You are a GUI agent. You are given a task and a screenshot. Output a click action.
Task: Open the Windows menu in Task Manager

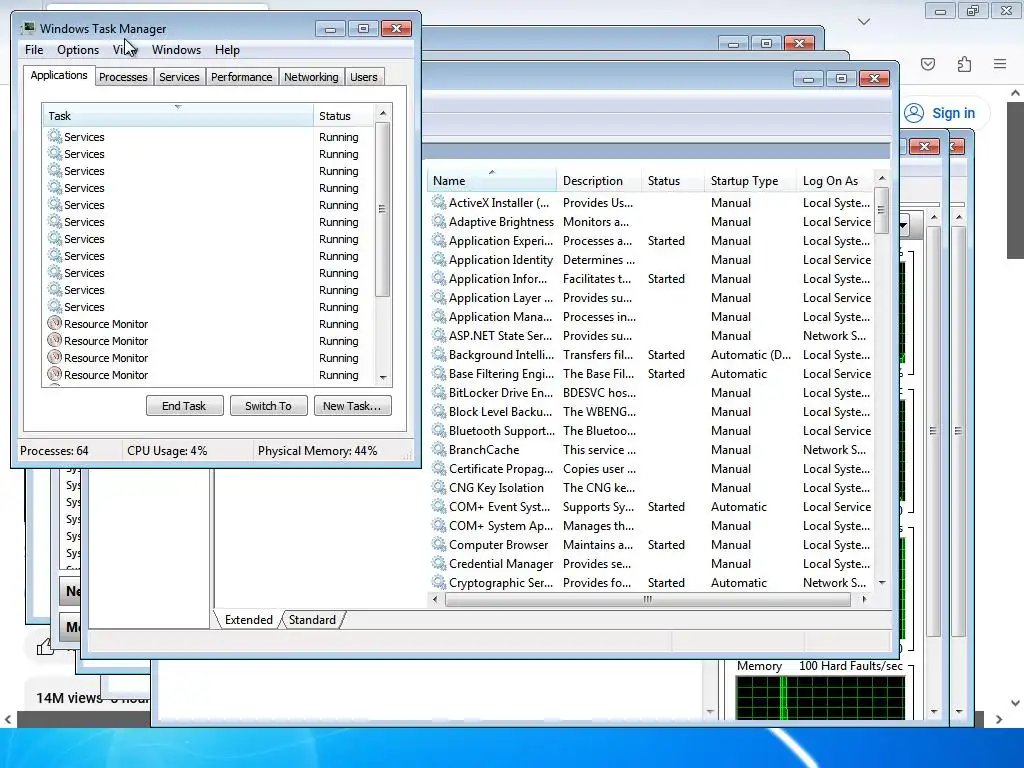point(176,50)
